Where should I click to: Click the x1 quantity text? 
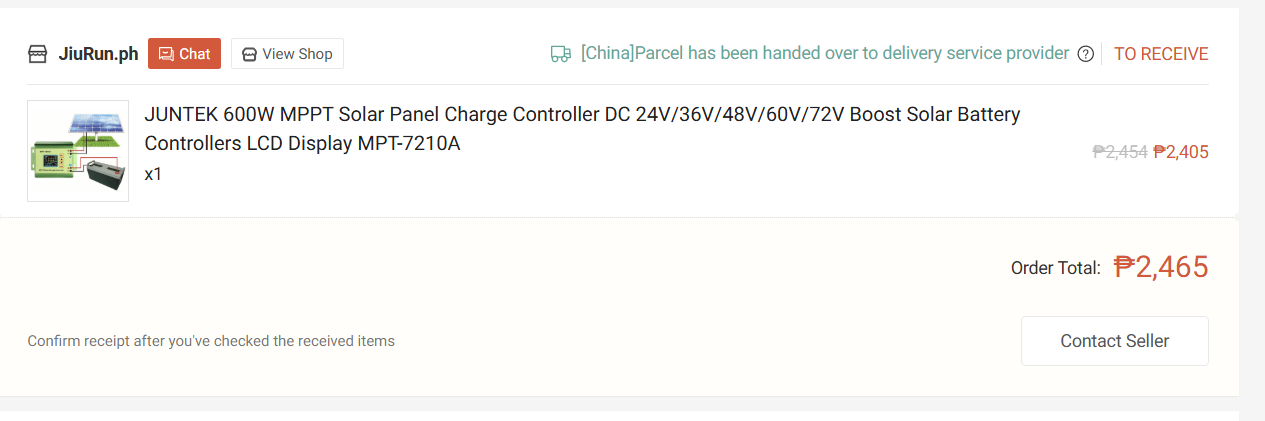click(153, 174)
